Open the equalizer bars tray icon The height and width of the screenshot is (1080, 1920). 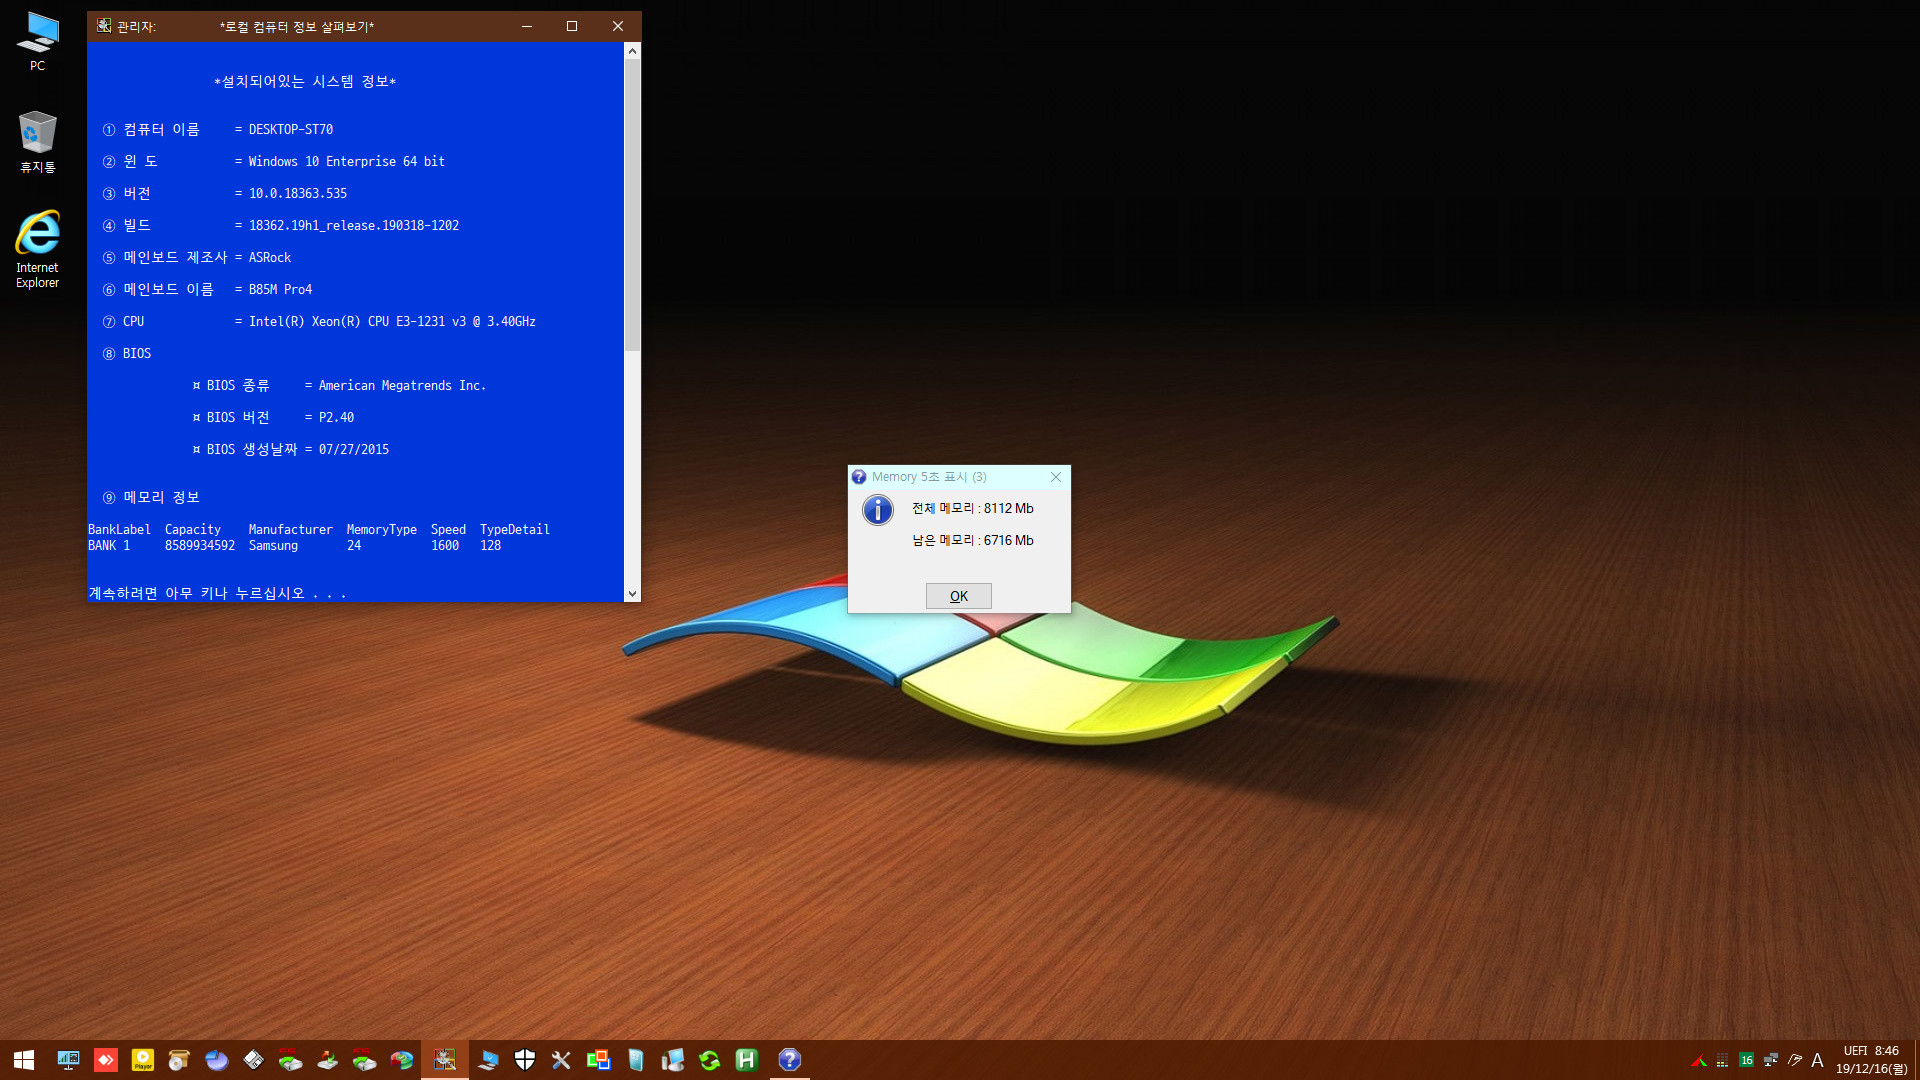pos(1722,1060)
